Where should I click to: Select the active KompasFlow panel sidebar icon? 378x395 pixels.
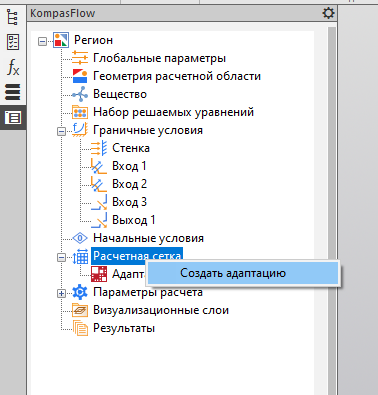(x=13, y=117)
